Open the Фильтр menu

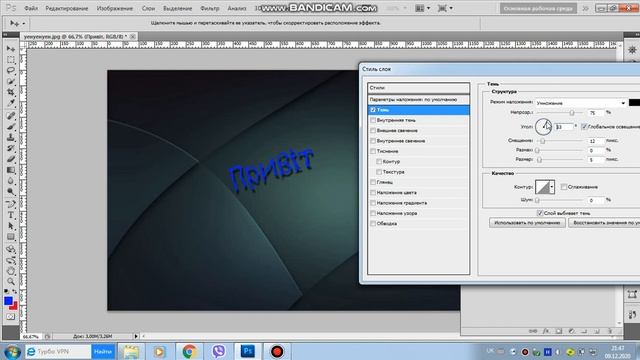pos(210,8)
